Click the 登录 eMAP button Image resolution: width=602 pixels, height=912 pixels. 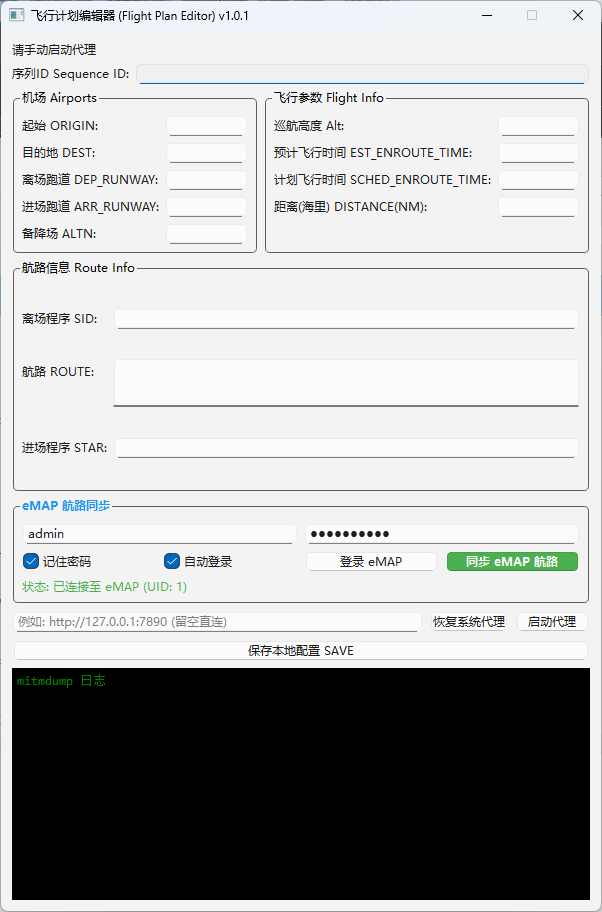[371, 562]
